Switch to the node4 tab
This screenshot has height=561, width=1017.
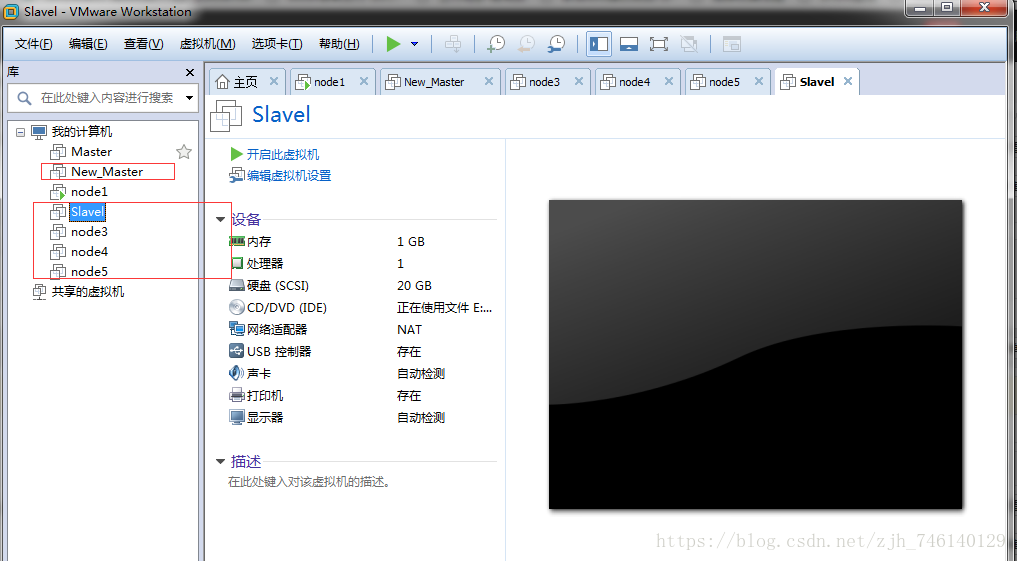pyautogui.click(x=634, y=82)
